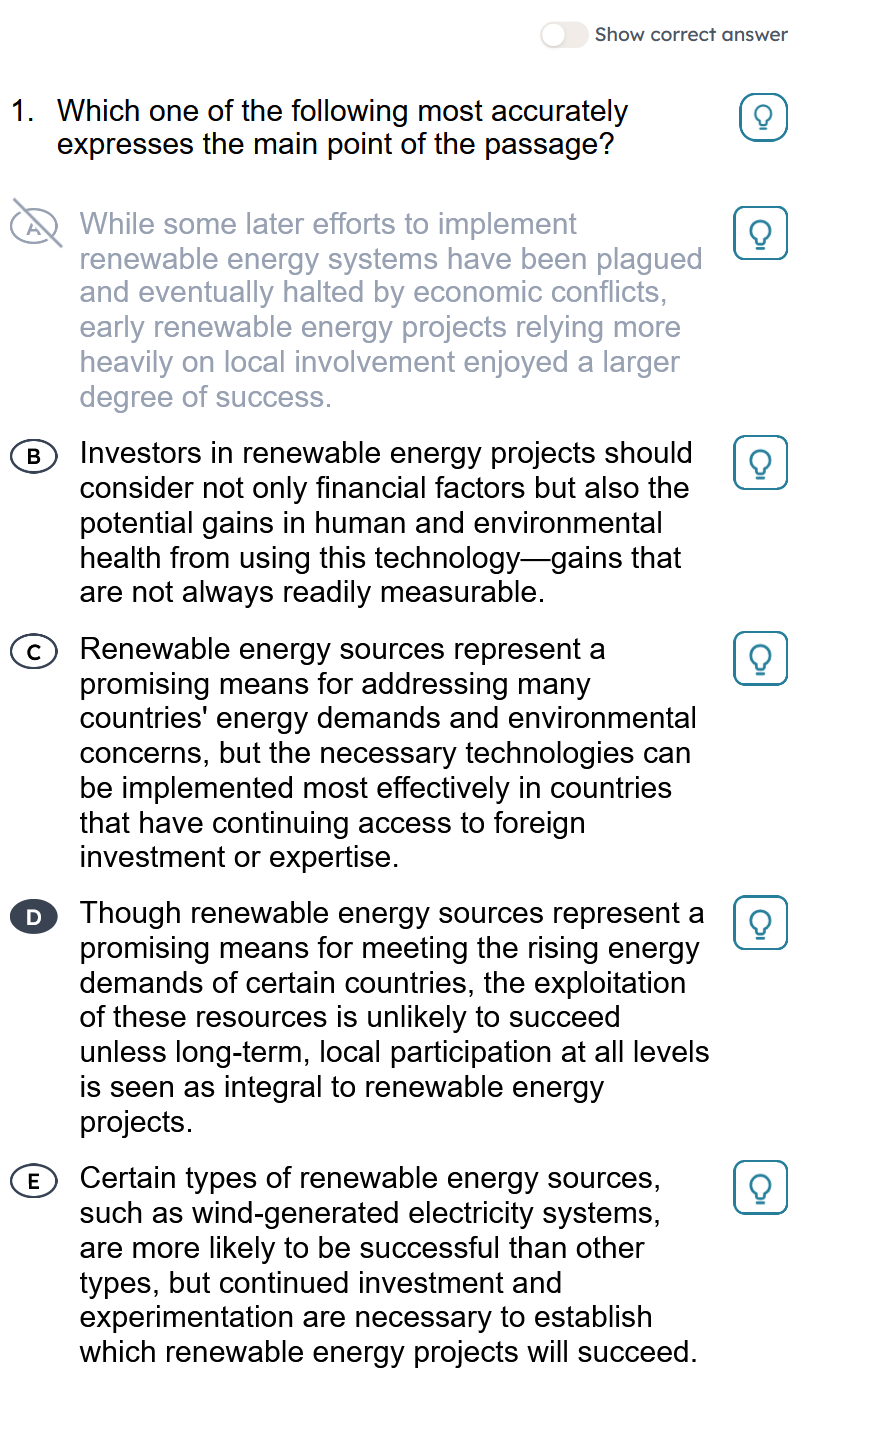The image size is (871, 1432).
Task: Deselect the filled answer D bubble
Action: click(34, 917)
